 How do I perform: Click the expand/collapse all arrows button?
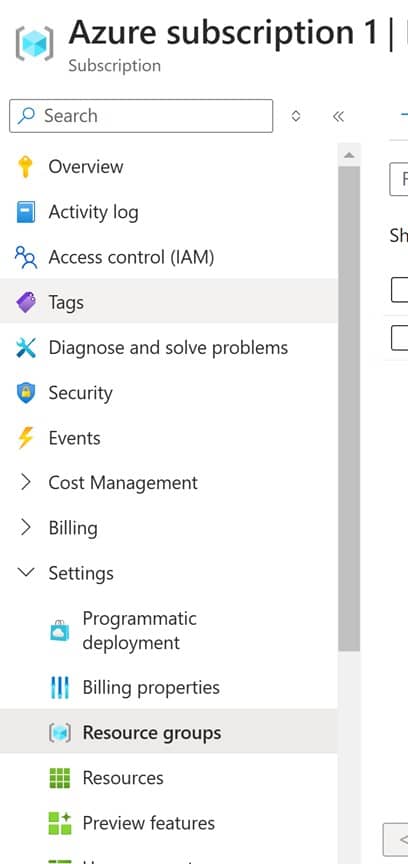(x=296, y=116)
